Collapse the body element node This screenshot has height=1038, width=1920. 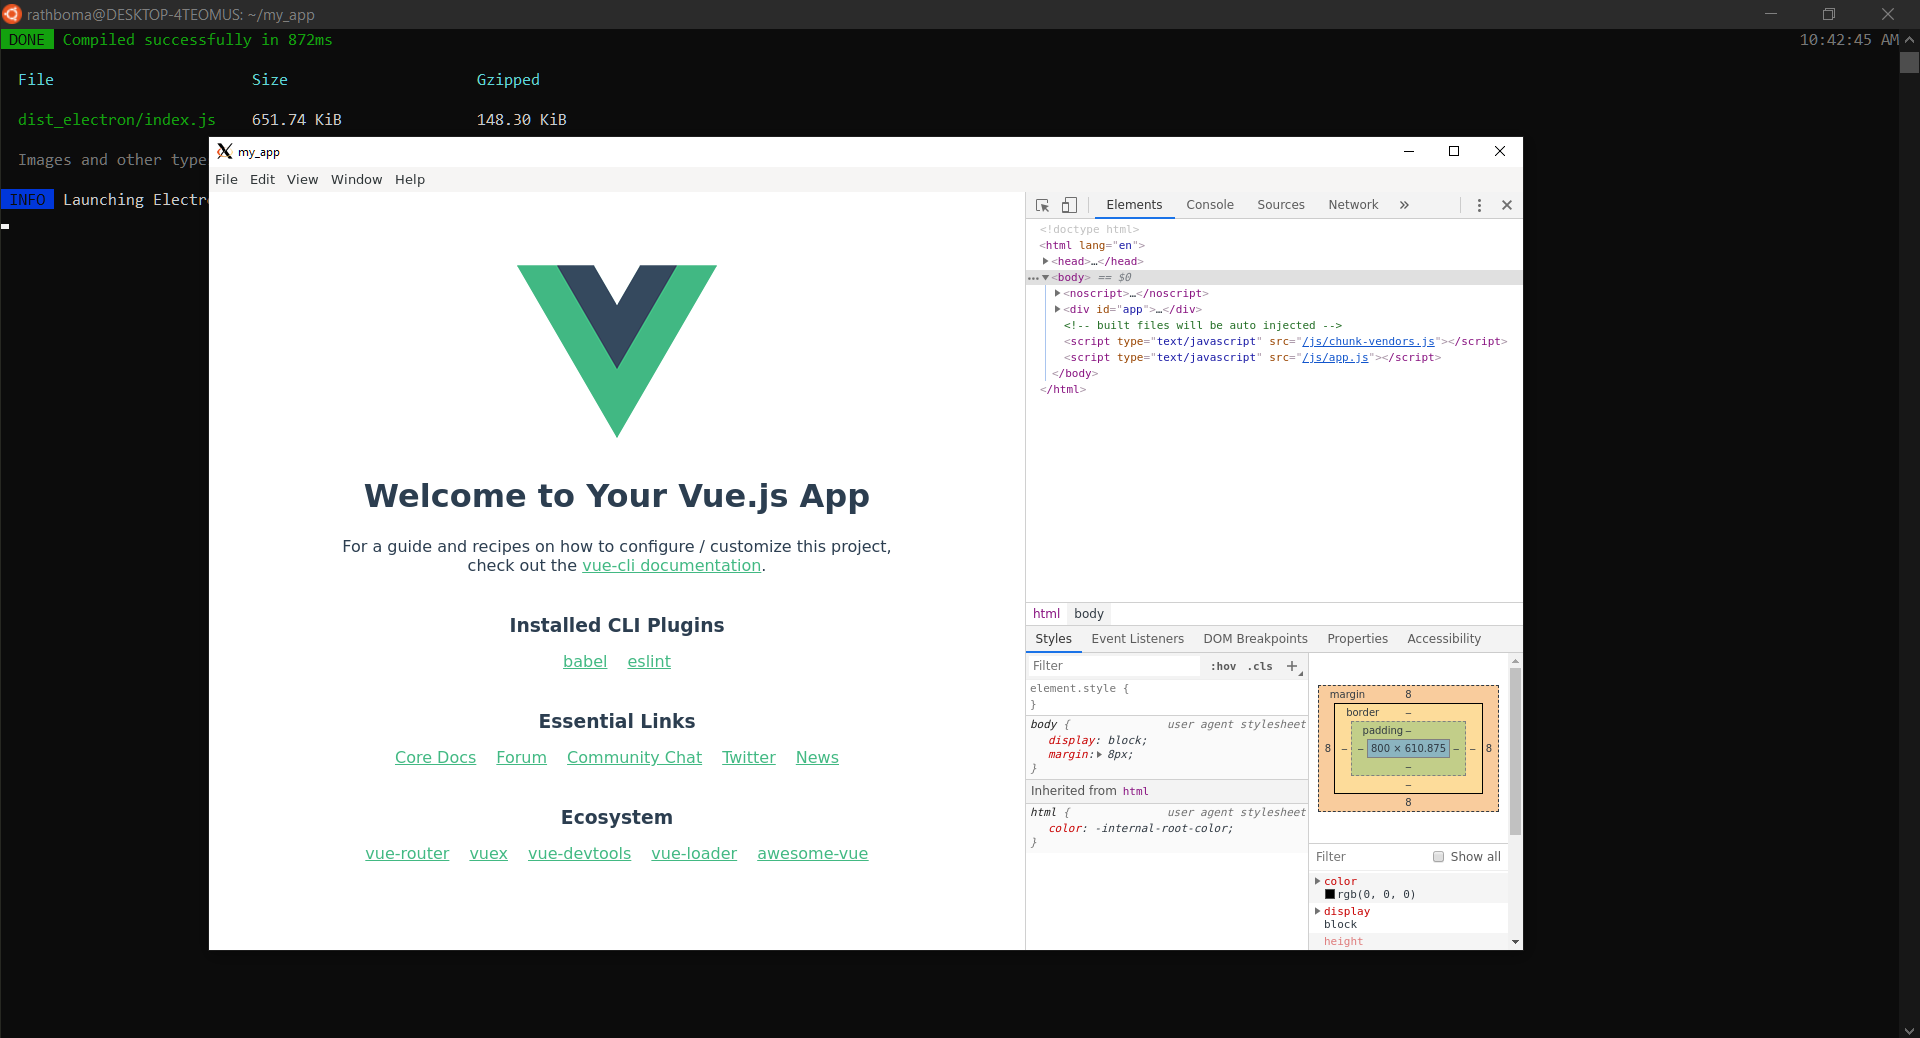click(1045, 277)
